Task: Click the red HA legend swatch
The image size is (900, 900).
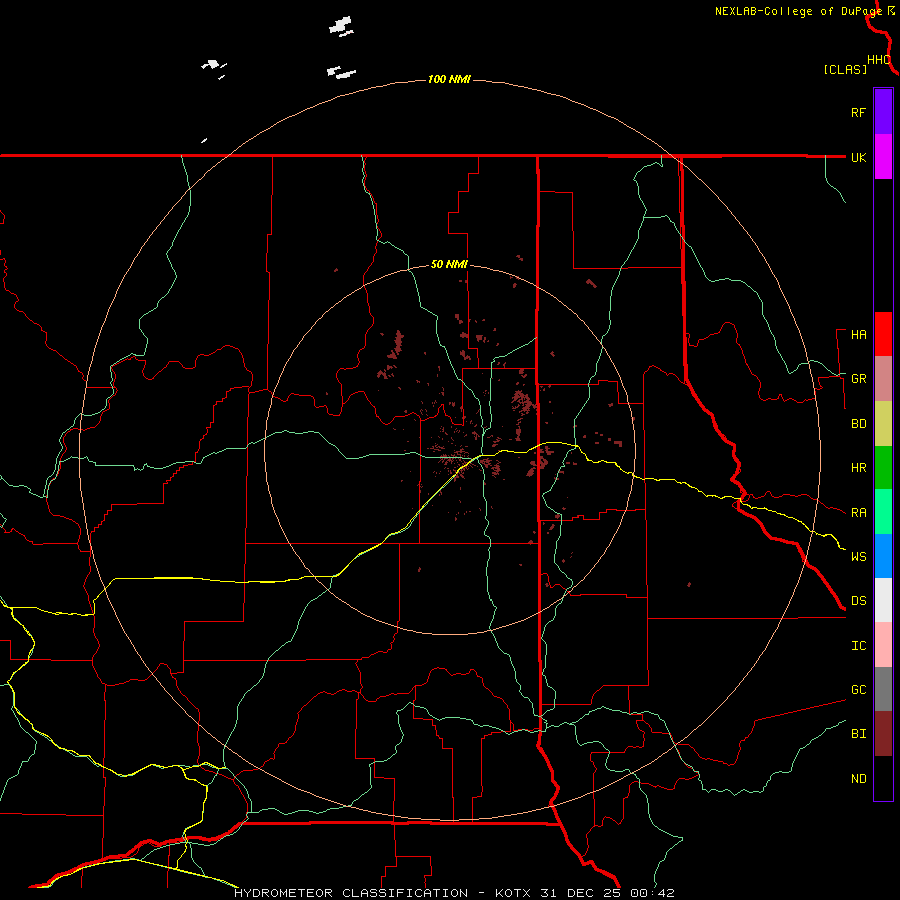Action: click(x=883, y=334)
